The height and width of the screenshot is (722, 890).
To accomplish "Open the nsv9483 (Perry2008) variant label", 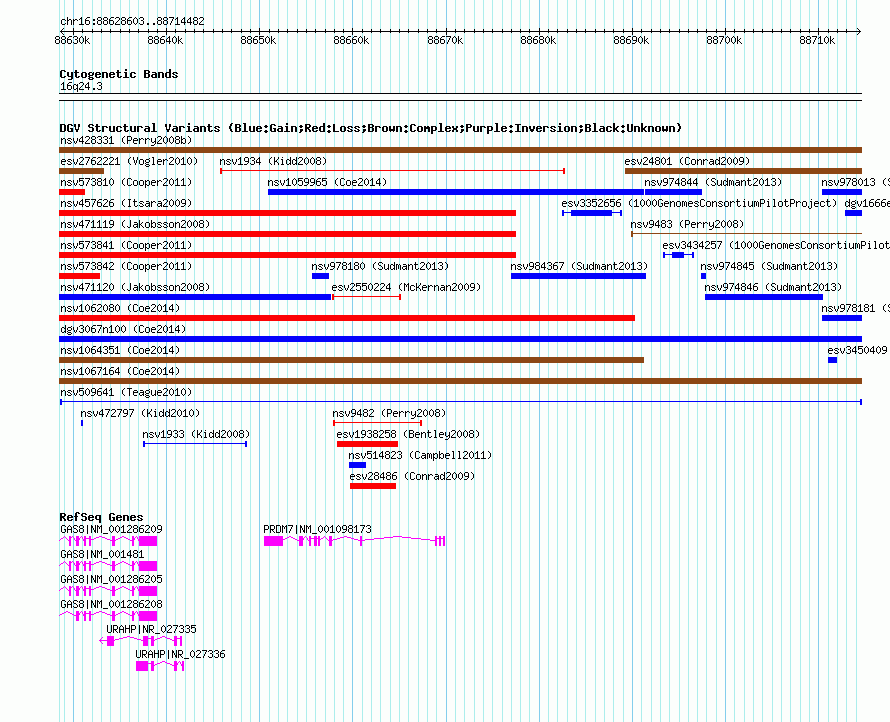I will point(687,224).
